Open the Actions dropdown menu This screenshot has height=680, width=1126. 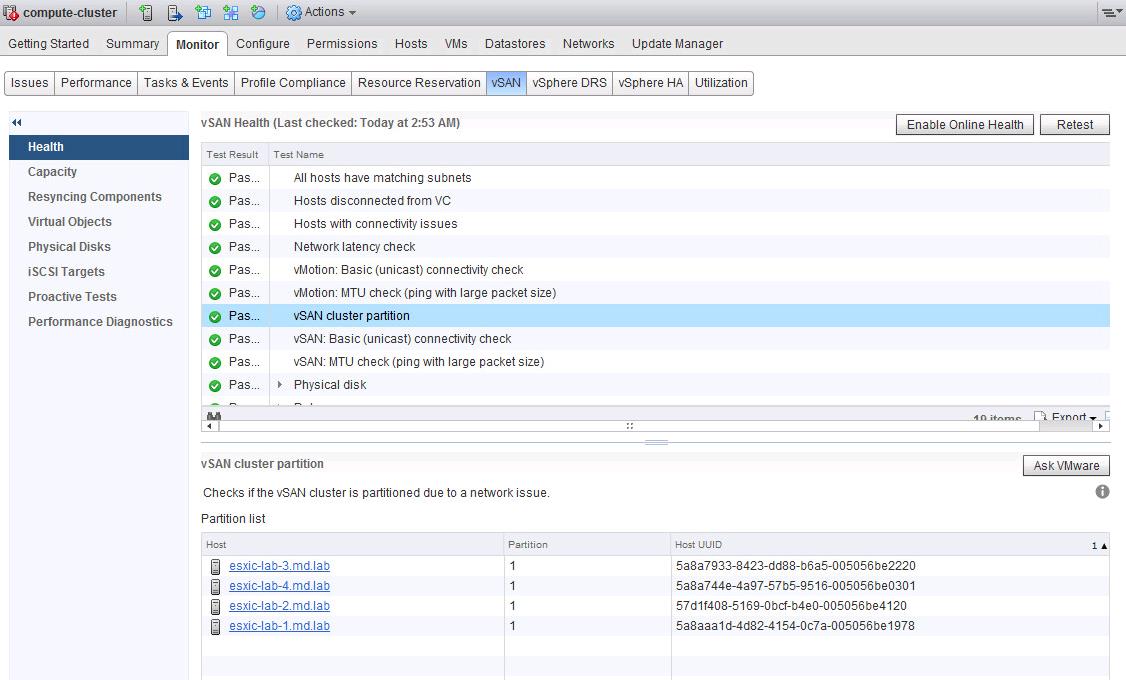coord(321,12)
